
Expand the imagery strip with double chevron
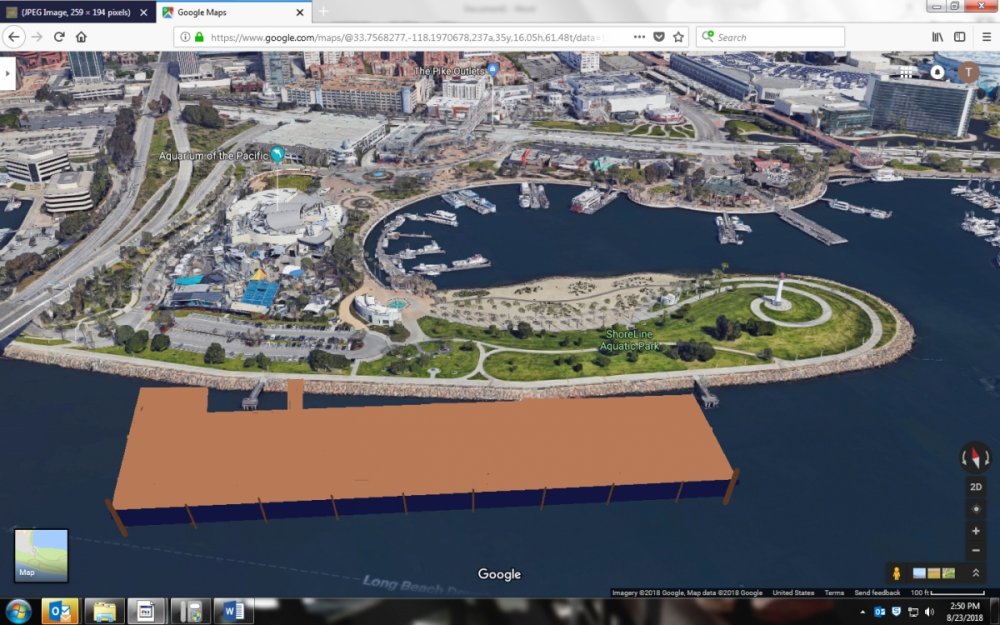(x=976, y=573)
